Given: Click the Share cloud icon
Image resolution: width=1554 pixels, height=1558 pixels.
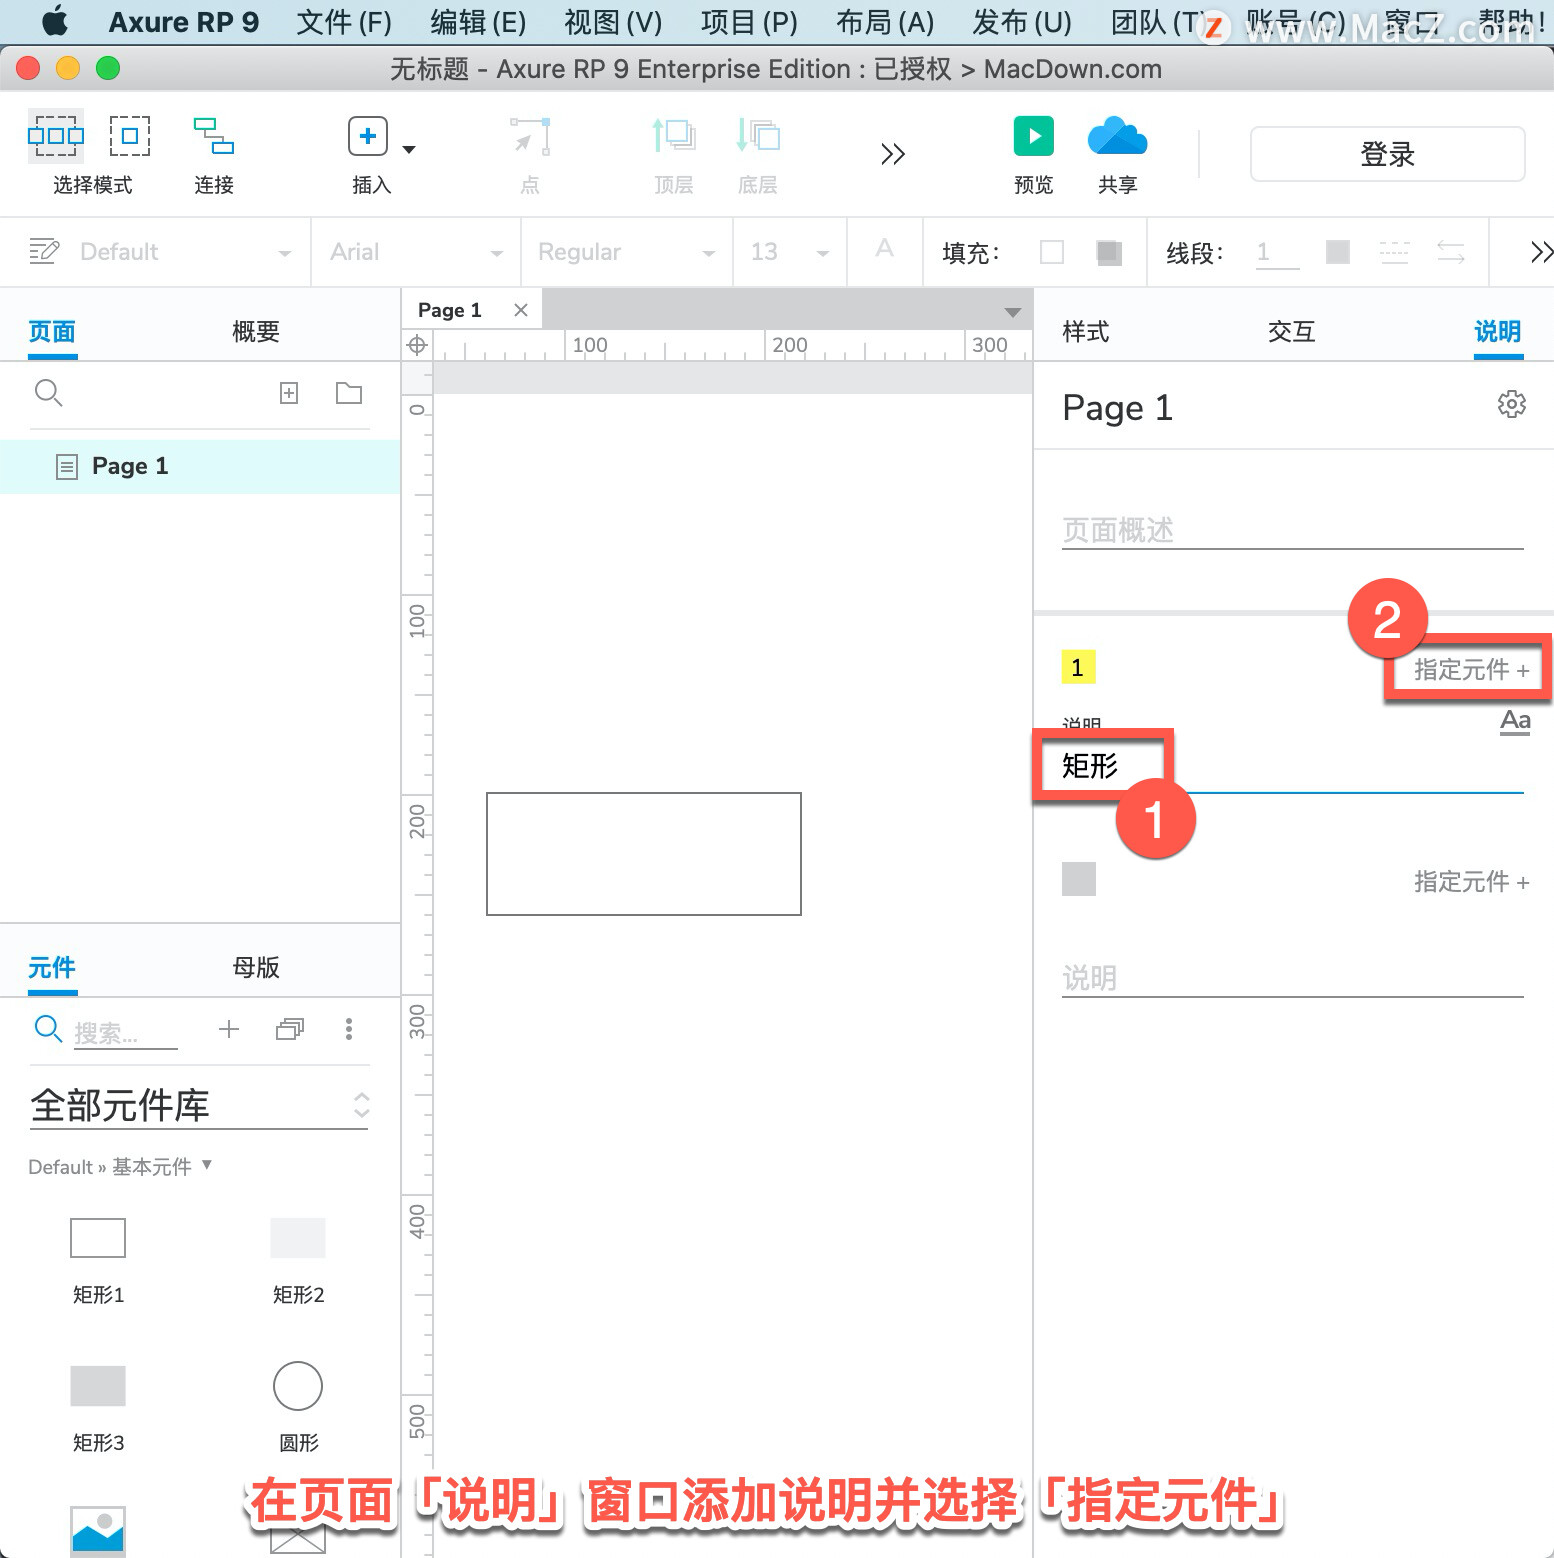Looking at the screenshot, I should pyautogui.click(x=1118, y=136).
